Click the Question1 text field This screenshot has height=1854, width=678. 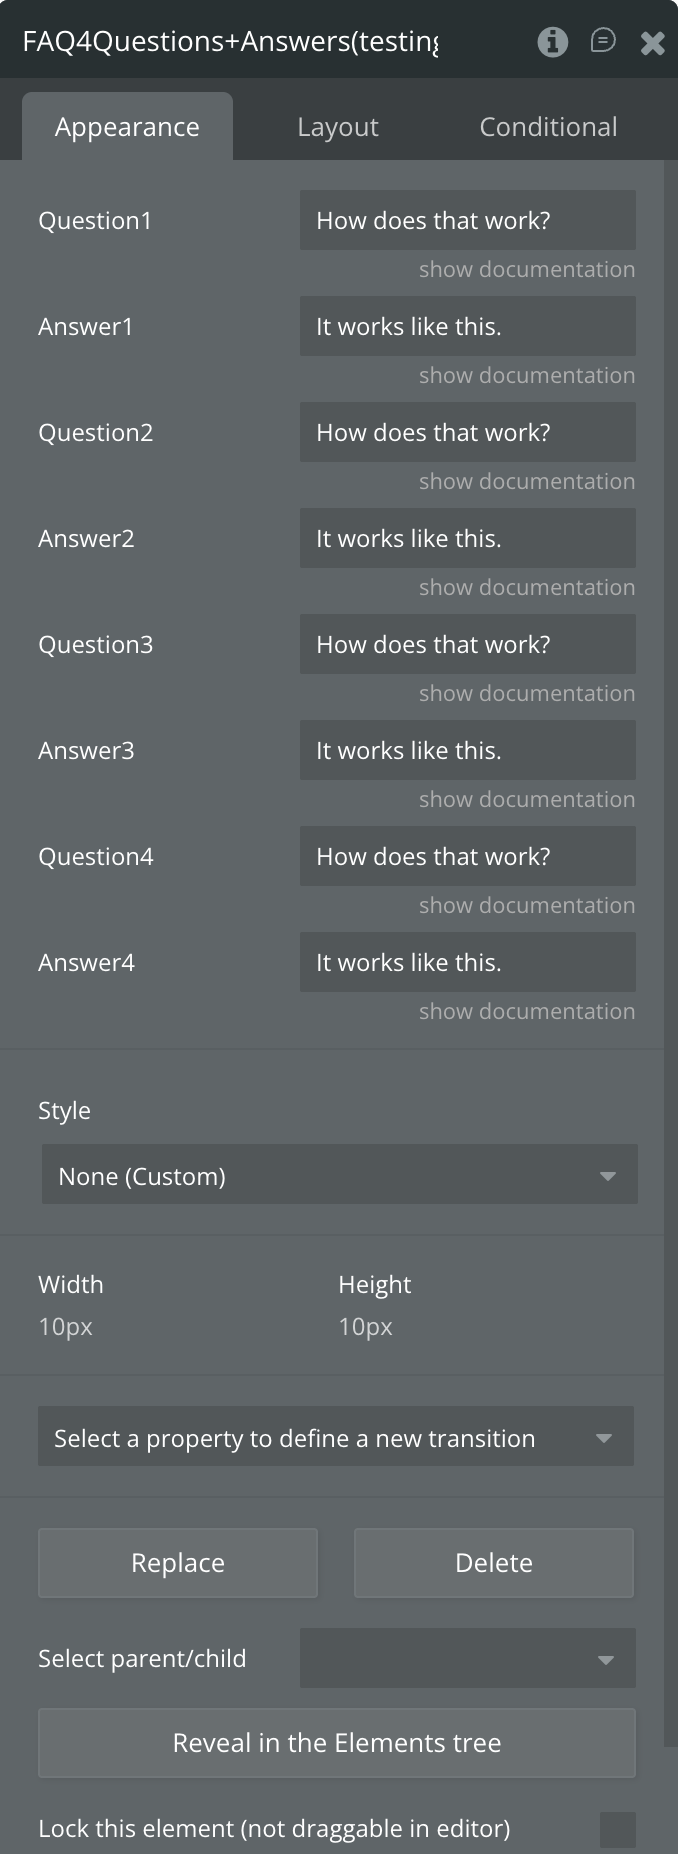point(467,220)
